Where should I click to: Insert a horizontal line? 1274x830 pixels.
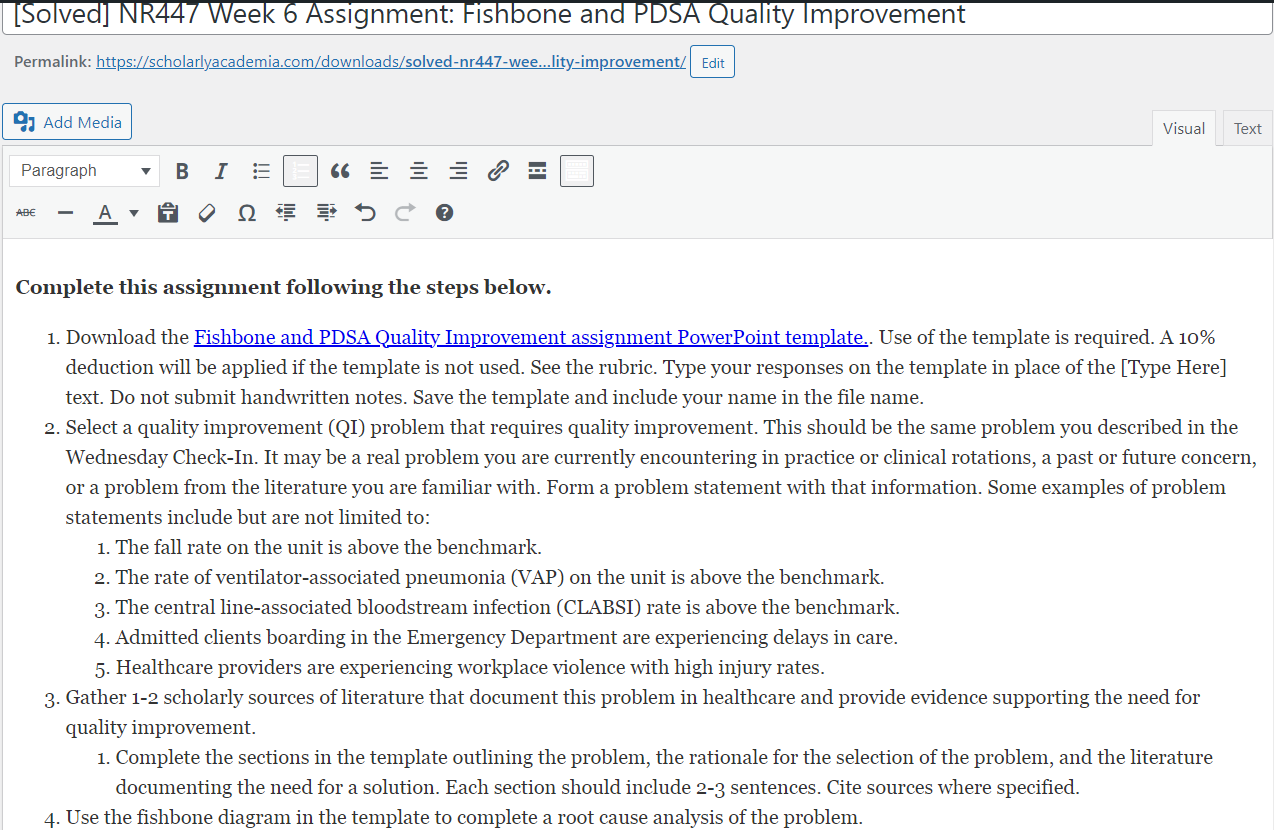[65, 212]
